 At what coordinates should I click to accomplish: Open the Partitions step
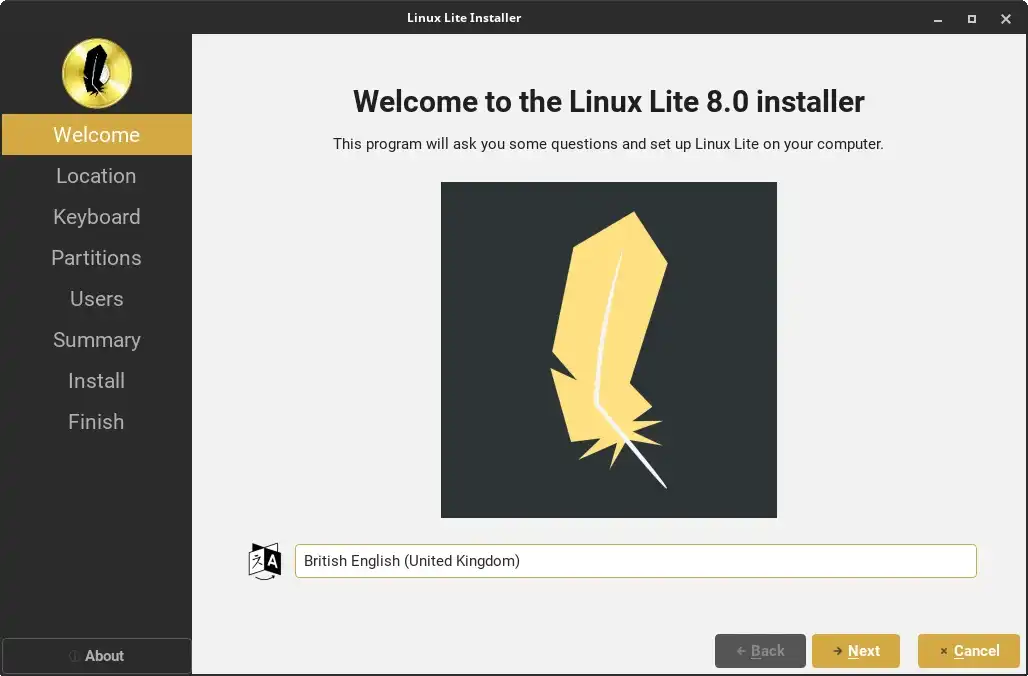click(x=97, y=258)
